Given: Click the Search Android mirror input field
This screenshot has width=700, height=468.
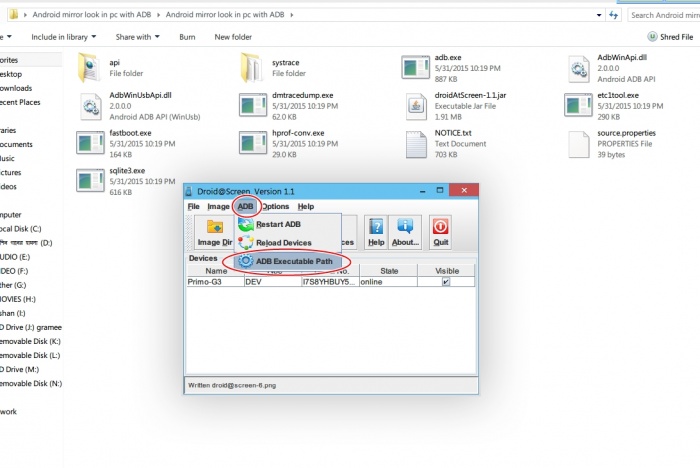Looking at the screenshot, I should [664, 15].
